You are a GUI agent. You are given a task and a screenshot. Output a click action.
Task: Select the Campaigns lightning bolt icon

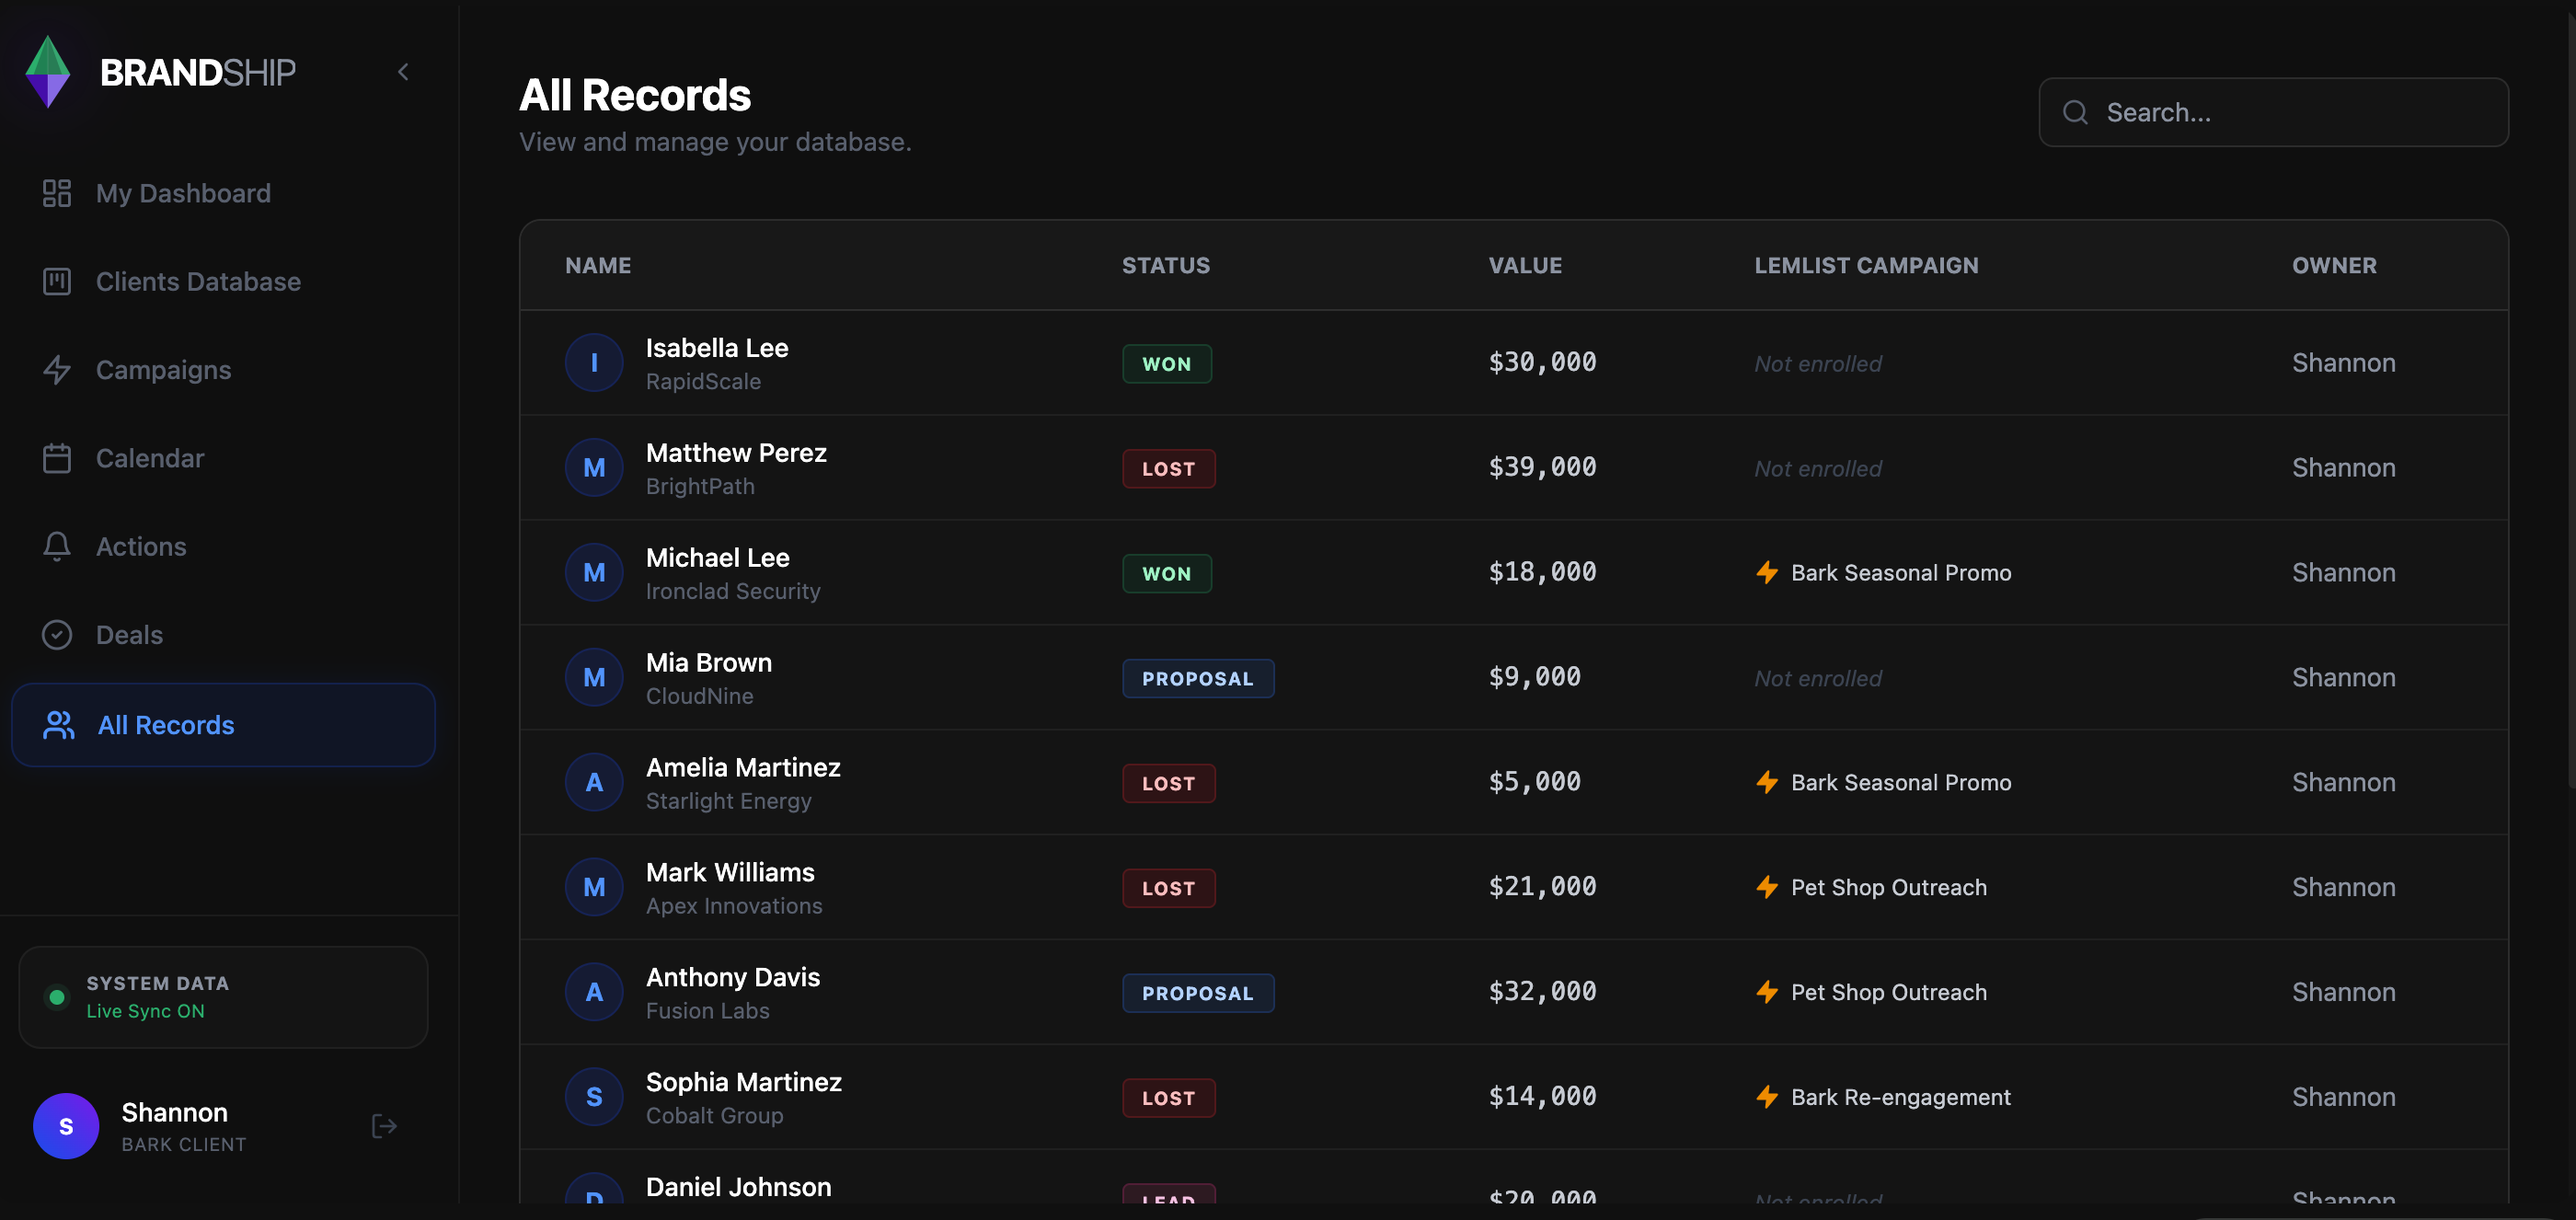coord(57,369)
